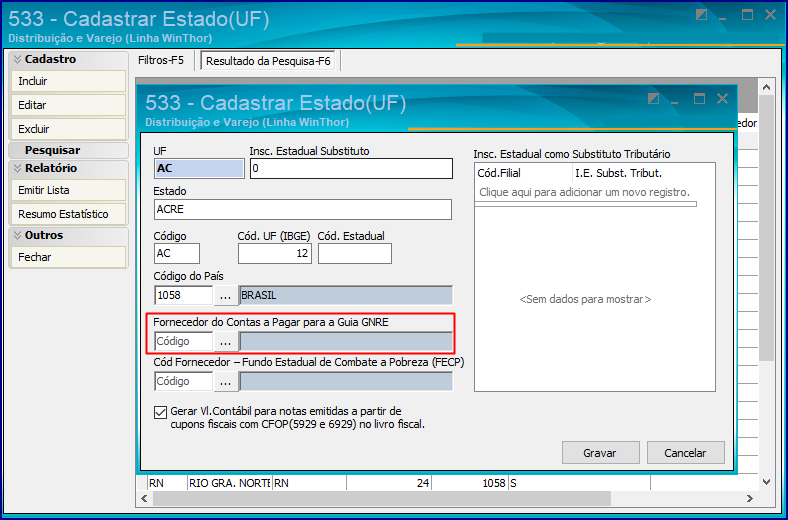788x520 pixels.
Task: Click the Estado field showing ACRE
Action: (x=303, y=210)
